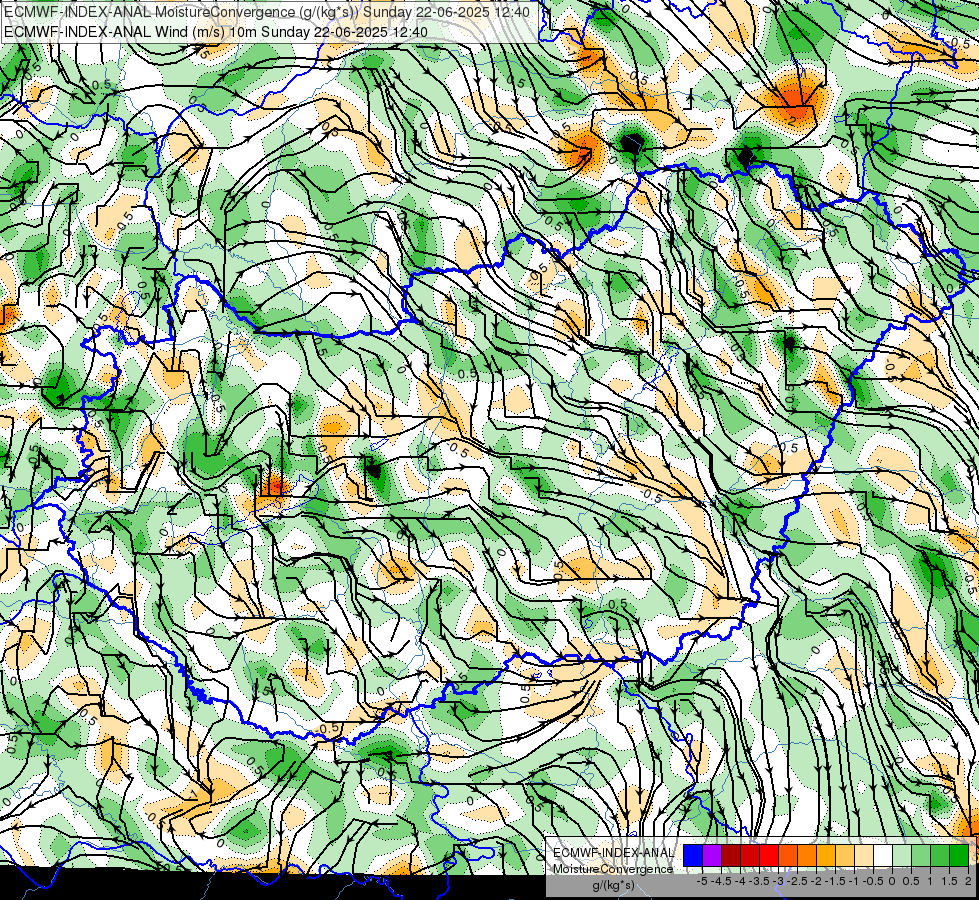Click the purple legend swatch between -5 and -4.5
Screen dimensions: 979x900
pos(712,856)
